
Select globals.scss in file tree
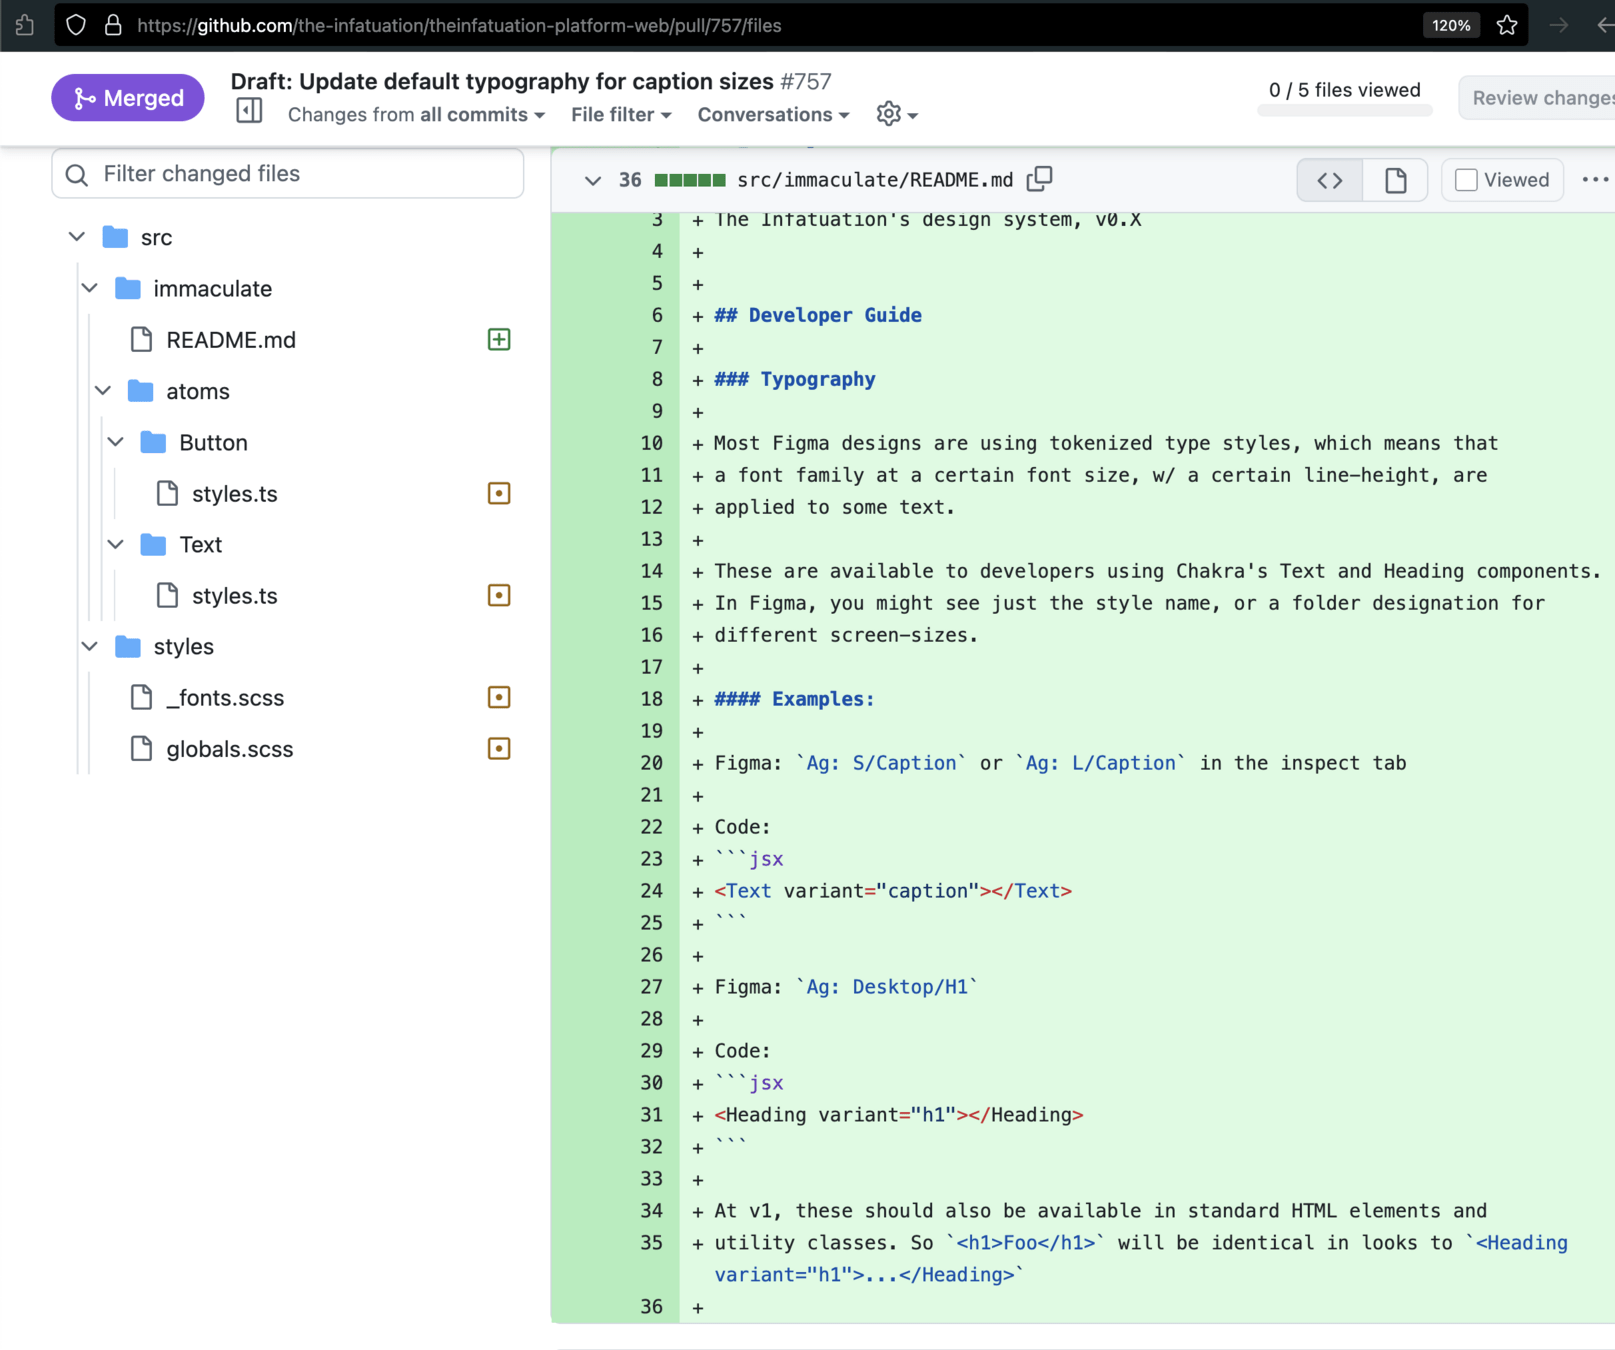pyautogui.click(x=230, y=749)
